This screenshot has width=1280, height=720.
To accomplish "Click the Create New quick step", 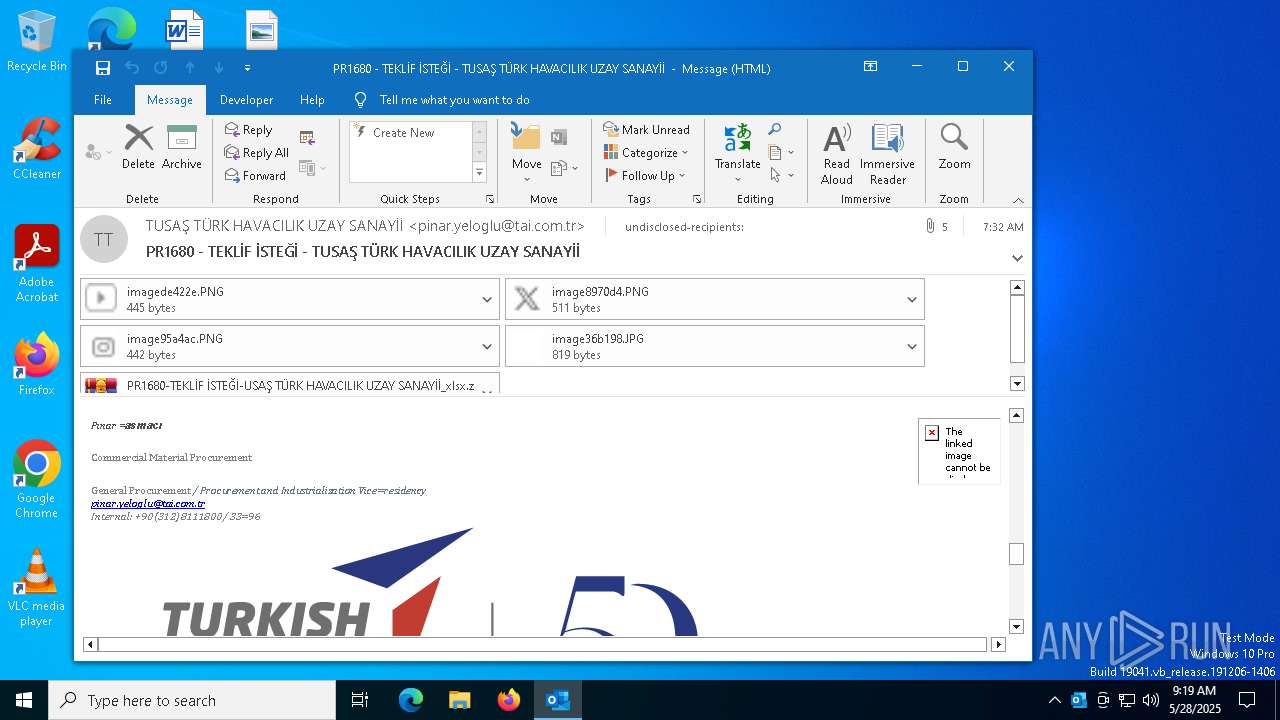I will pyautogui.click(x=404, y=132).
